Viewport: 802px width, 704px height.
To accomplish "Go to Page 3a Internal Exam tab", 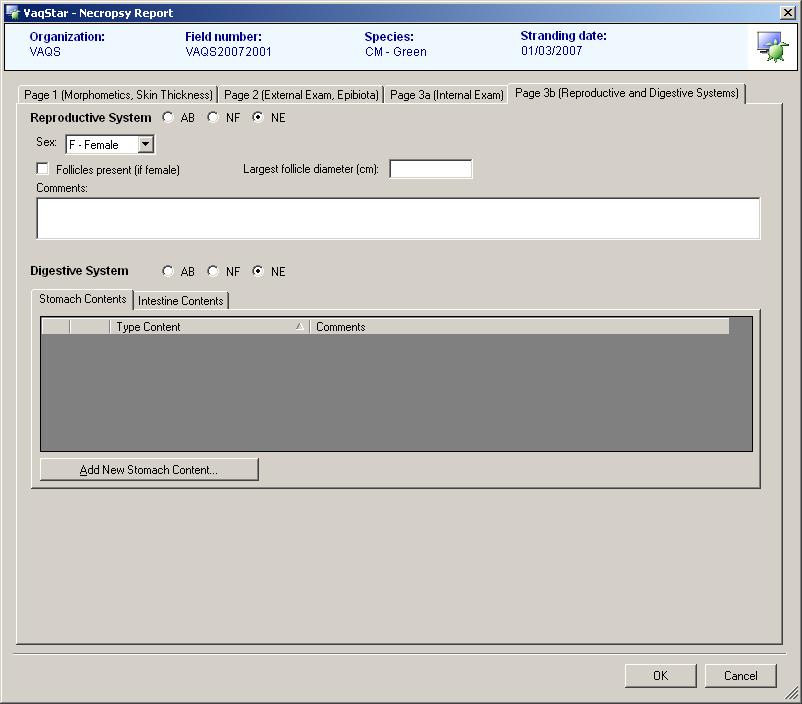I will click(446, 95).
